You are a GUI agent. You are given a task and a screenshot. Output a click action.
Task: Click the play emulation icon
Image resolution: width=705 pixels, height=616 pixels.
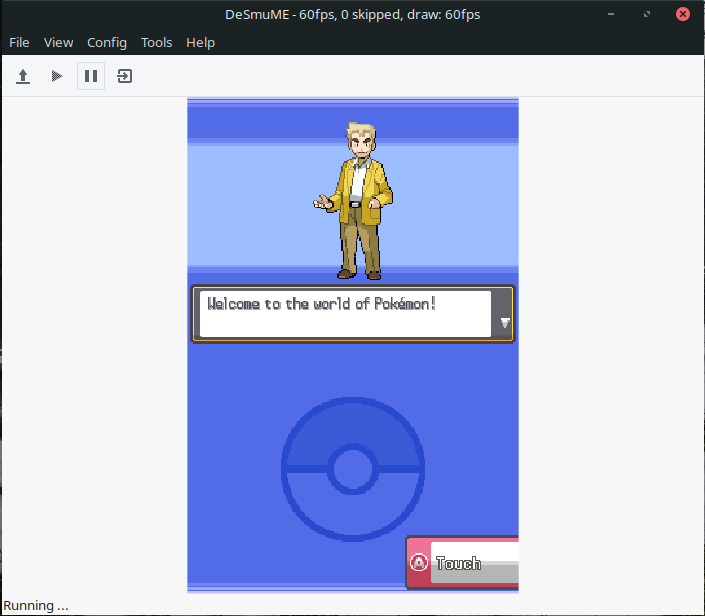57,76
